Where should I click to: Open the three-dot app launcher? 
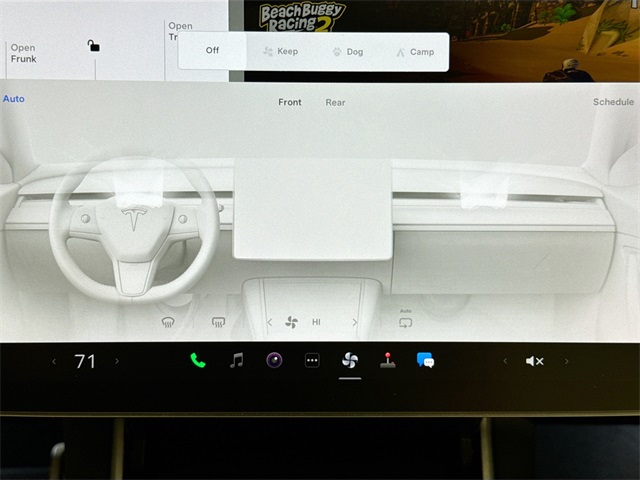point(312,360)
